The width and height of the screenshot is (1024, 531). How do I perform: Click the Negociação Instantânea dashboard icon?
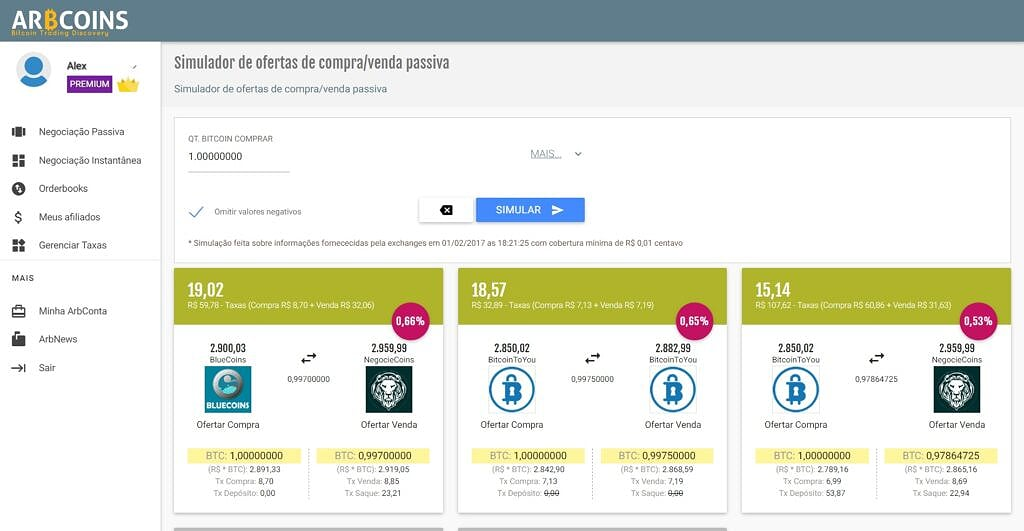(x=18, y=161)
